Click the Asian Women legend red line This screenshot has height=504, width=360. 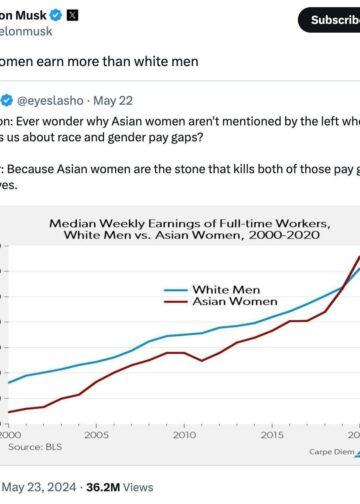click(176, 302)
